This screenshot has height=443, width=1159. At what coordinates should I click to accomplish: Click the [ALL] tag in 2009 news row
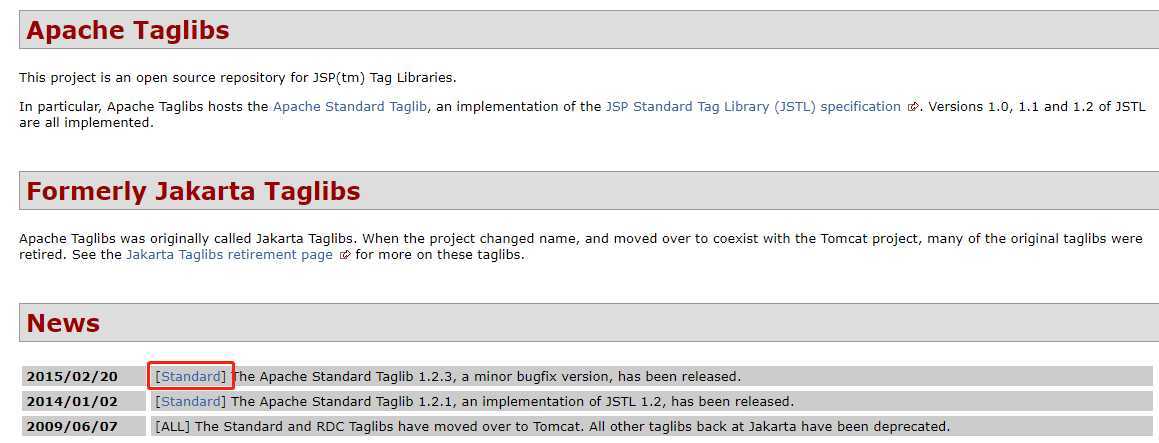[x=173, y=427]
